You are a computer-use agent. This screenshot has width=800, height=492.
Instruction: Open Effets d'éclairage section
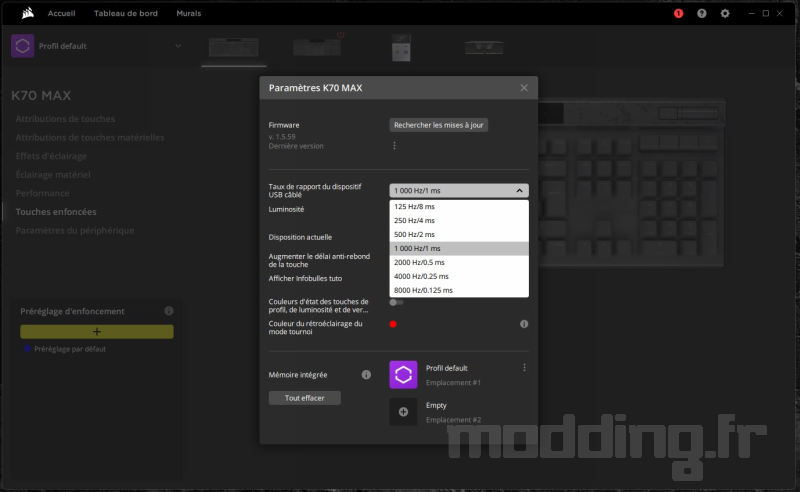[x=51, y=156]
